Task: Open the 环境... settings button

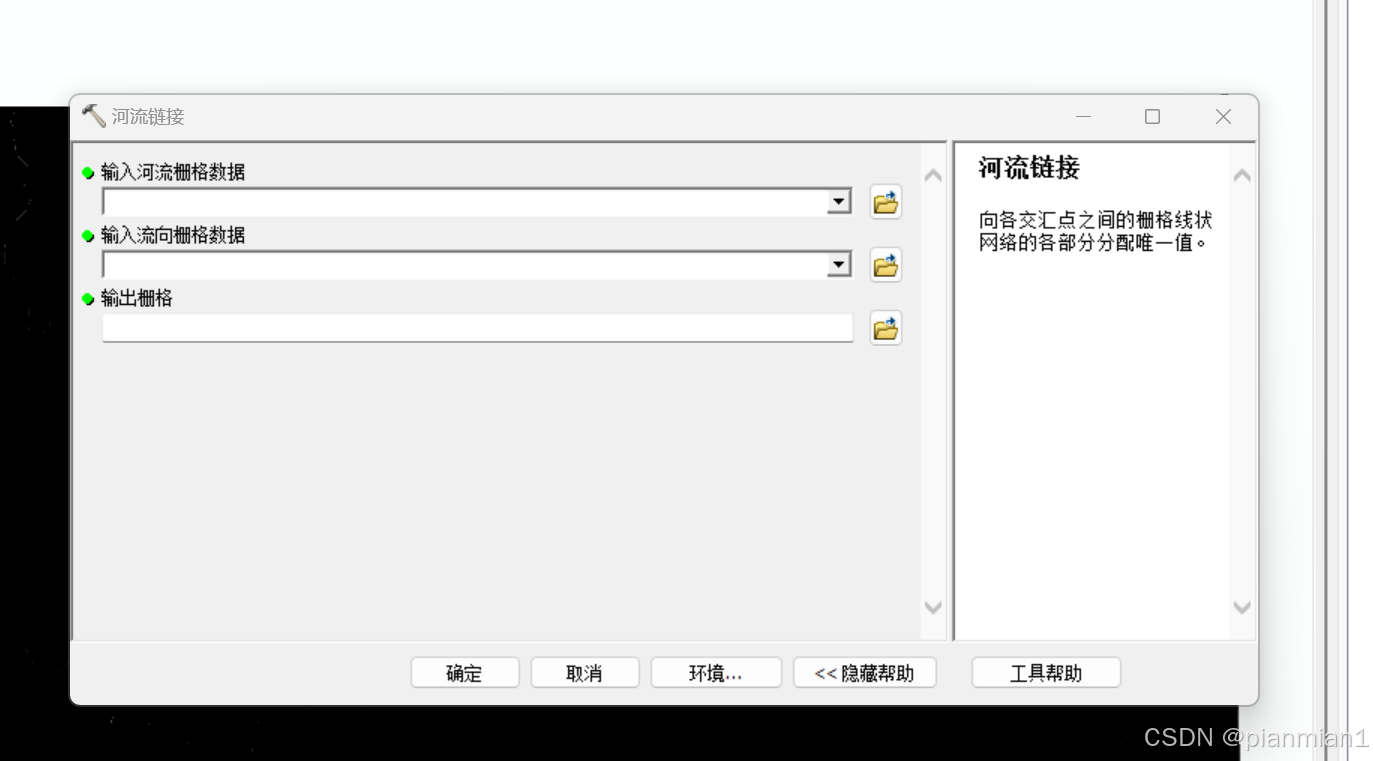Action: tap(716, 673)
